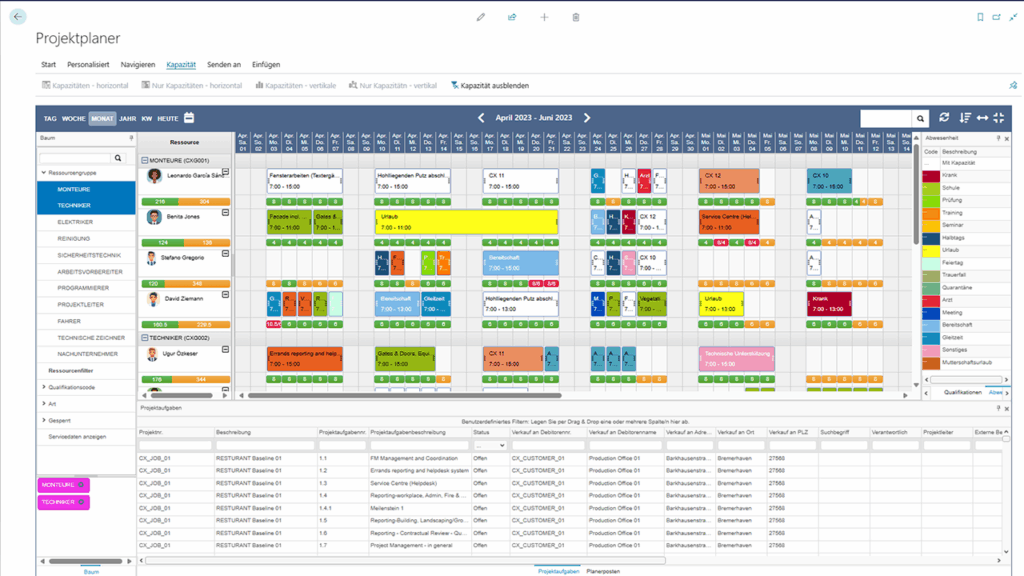Switch timeline to WOCHE view
This screenshot has width=1024, height=576.
[x=74, y=118]
